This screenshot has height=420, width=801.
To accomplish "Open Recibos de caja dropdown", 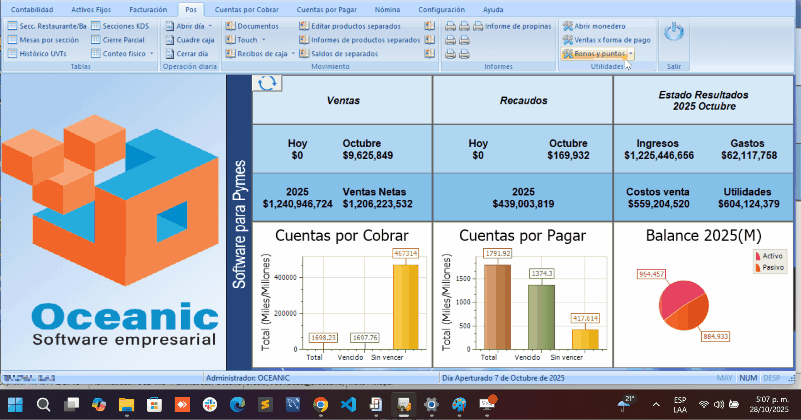I will 292,53.
